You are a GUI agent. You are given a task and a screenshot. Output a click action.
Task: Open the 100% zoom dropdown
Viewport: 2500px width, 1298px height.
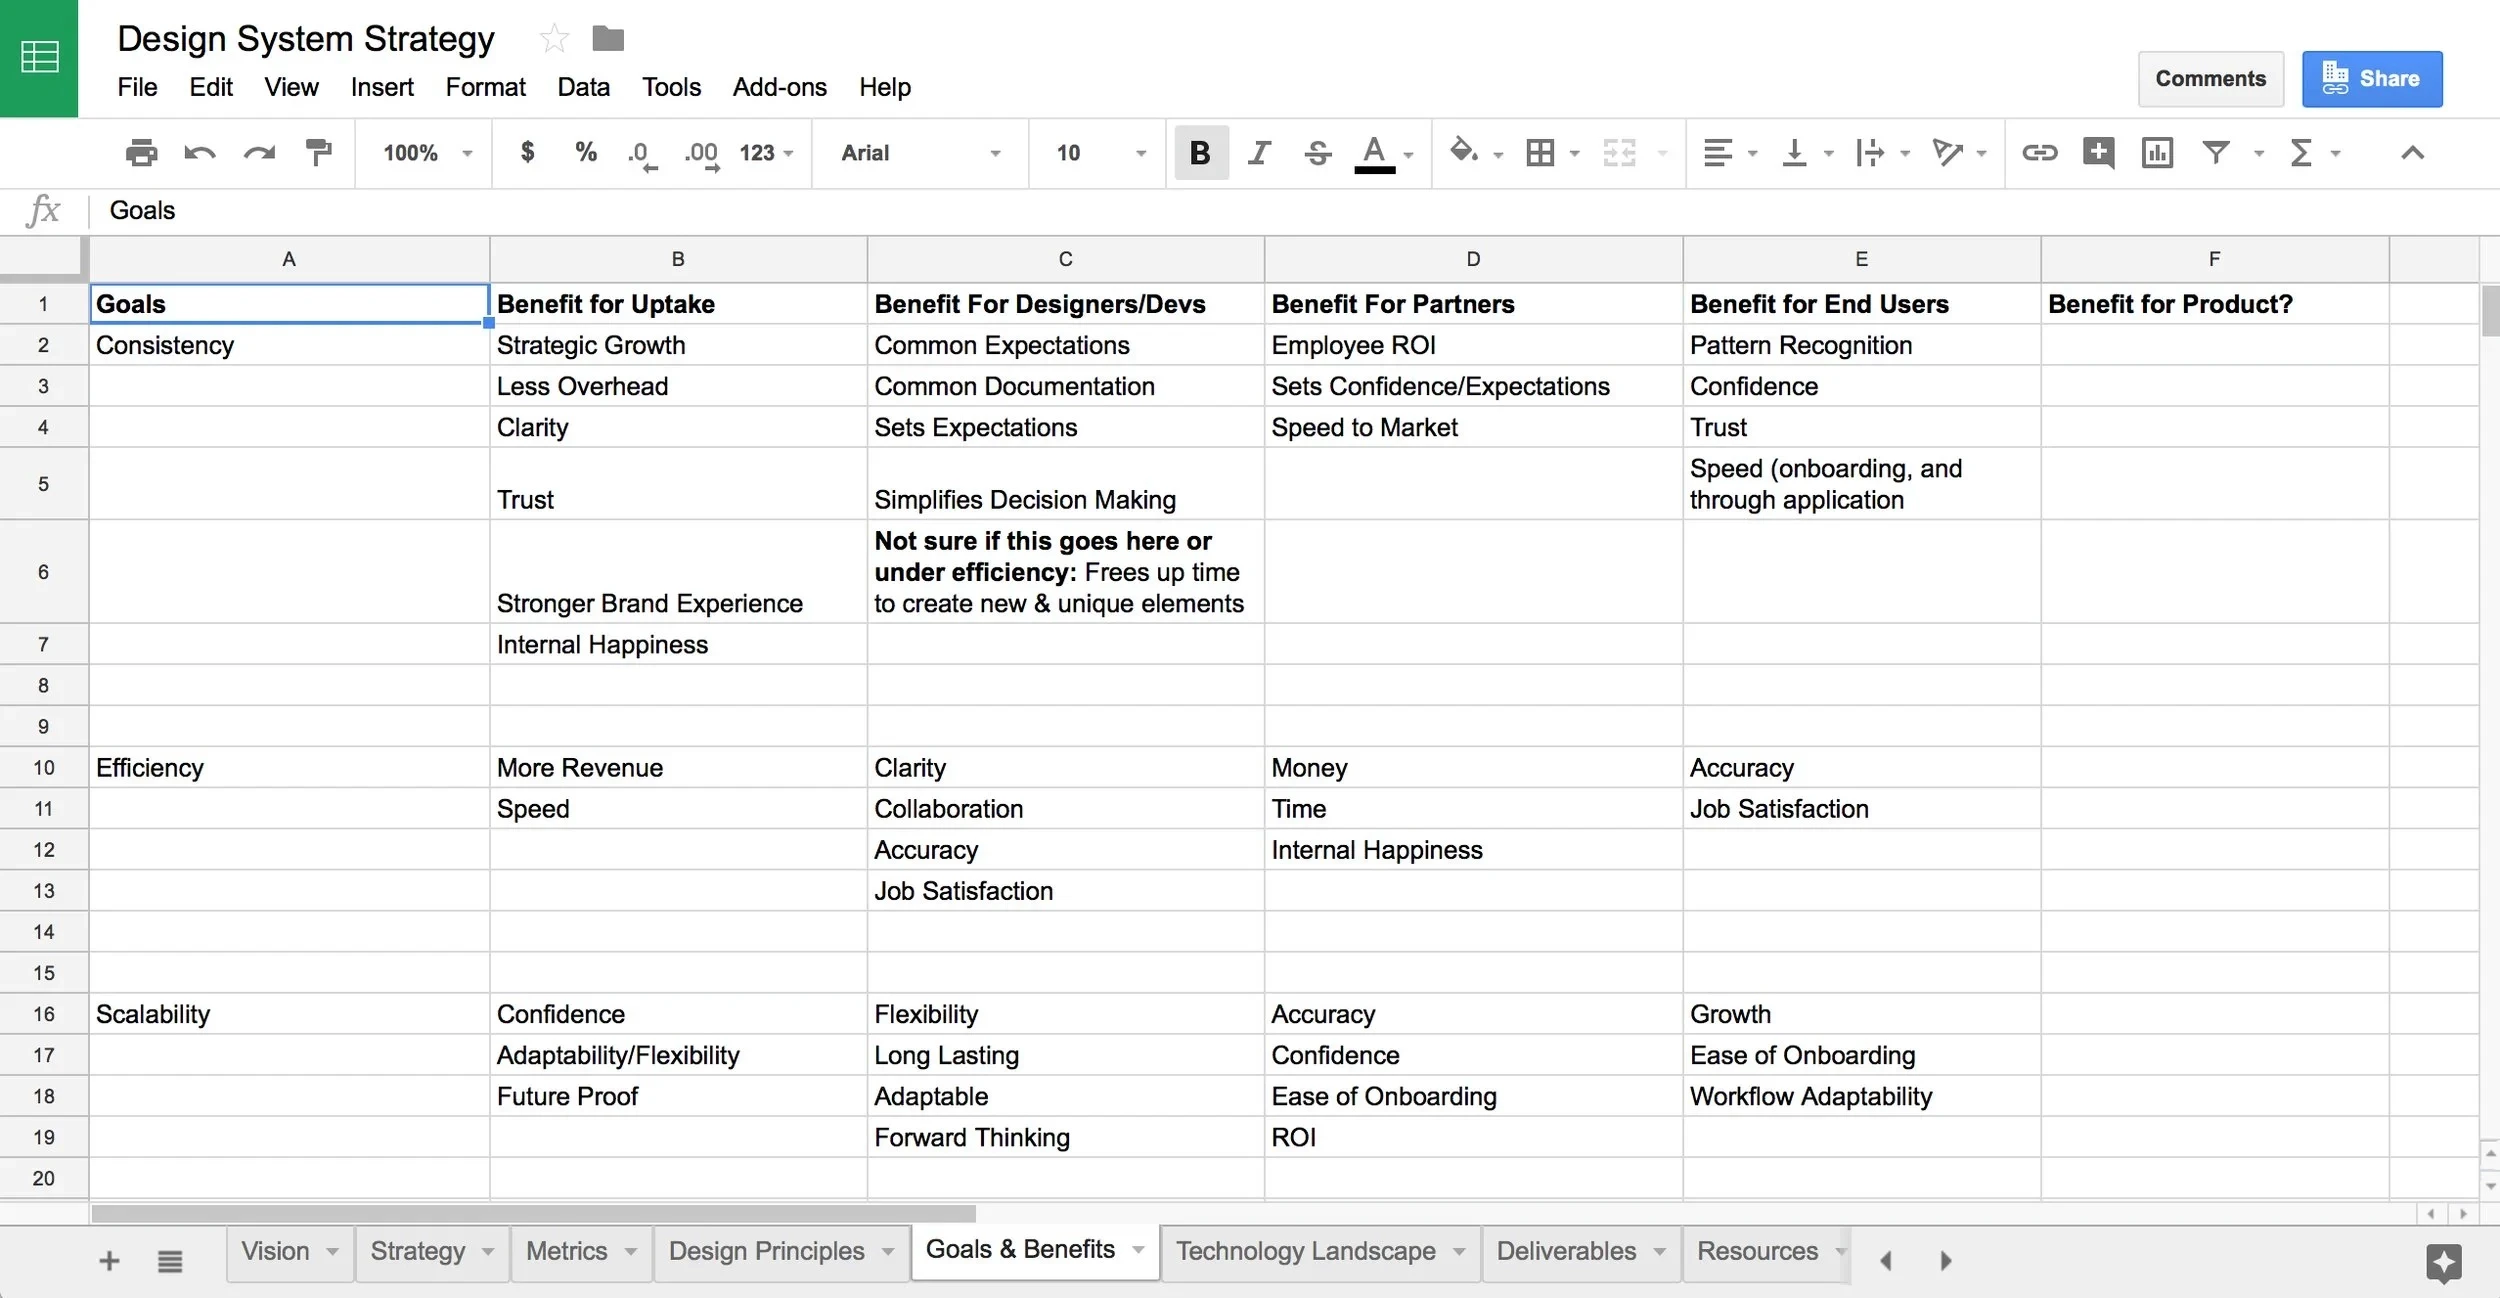(426, 153)
